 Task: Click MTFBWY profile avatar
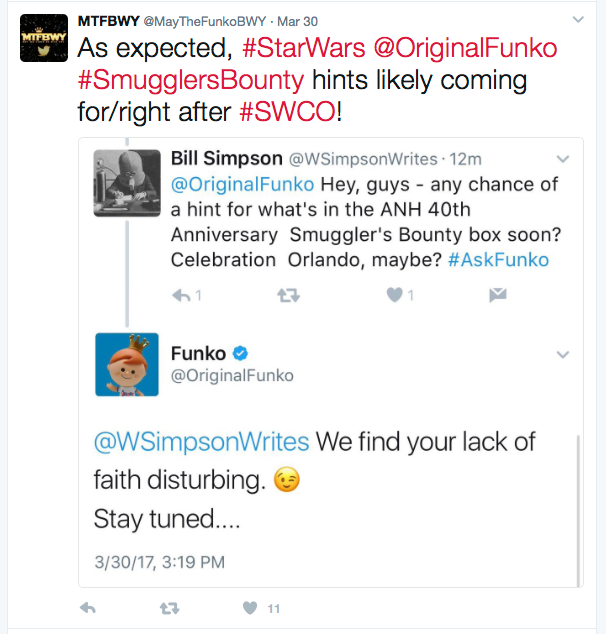tap(44, 38)
